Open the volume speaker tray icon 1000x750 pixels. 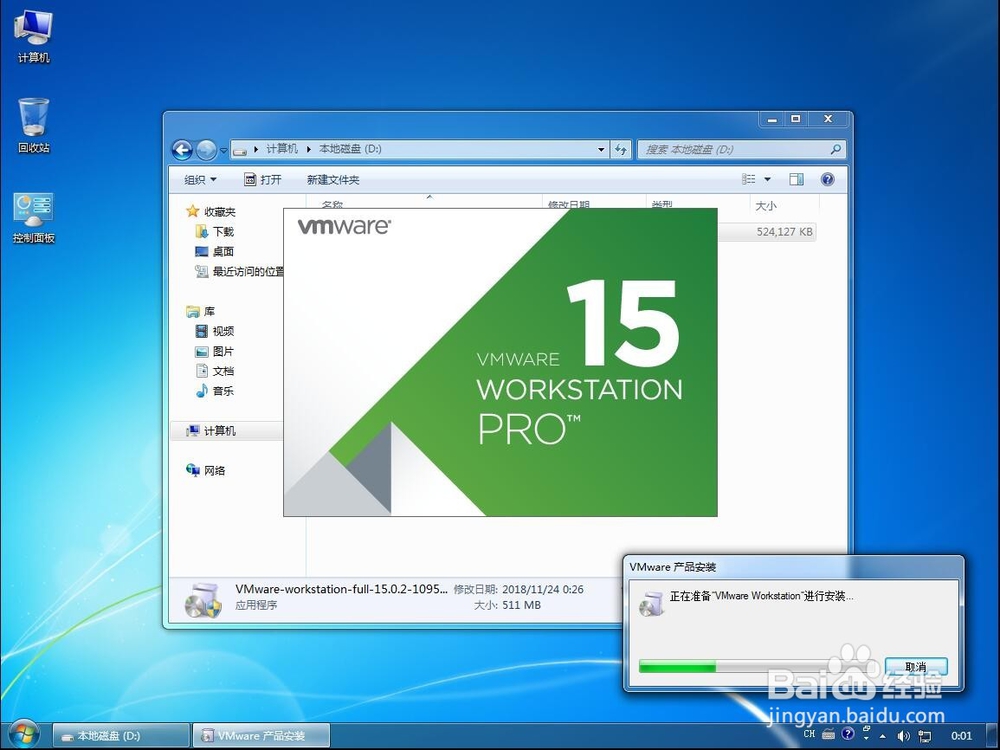click(x=903, y=736)
